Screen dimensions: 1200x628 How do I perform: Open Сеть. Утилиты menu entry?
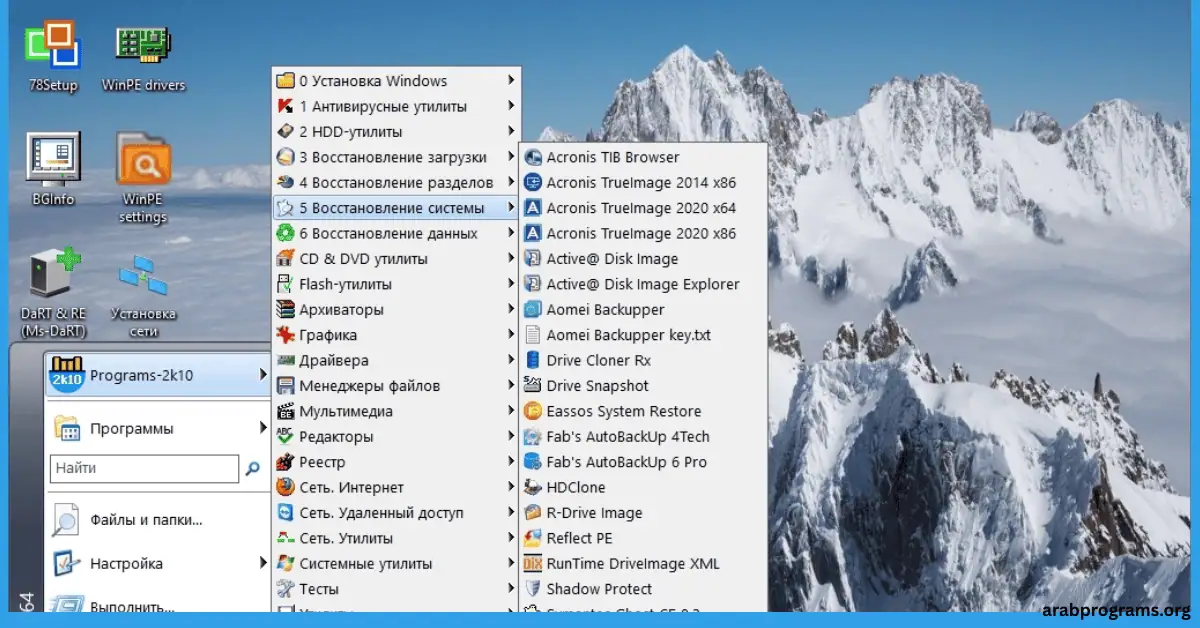396,538
